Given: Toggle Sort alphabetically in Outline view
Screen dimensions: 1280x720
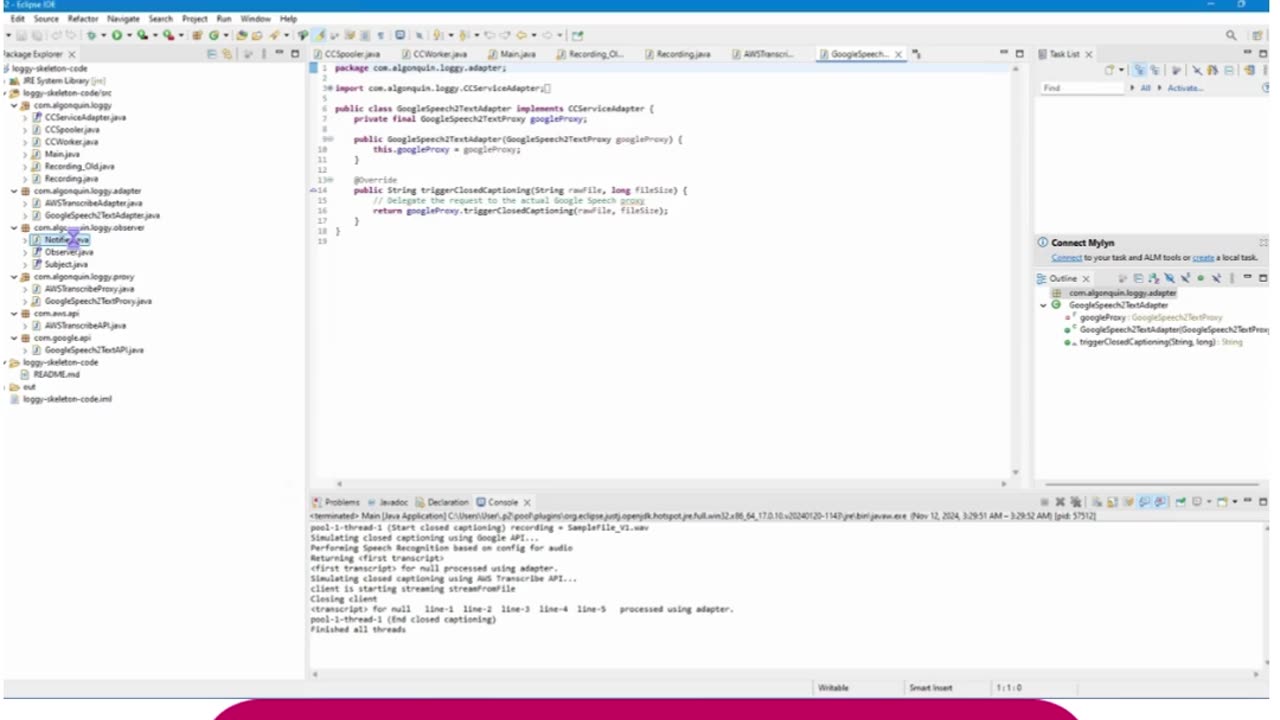Looking at the screenshot, I should click(x=1154, y=278).
